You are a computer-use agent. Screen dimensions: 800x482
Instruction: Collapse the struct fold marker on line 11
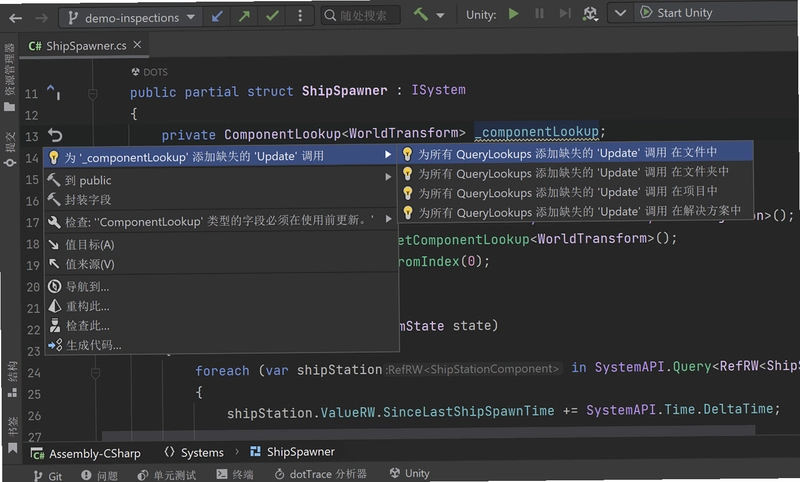point(92,94)
